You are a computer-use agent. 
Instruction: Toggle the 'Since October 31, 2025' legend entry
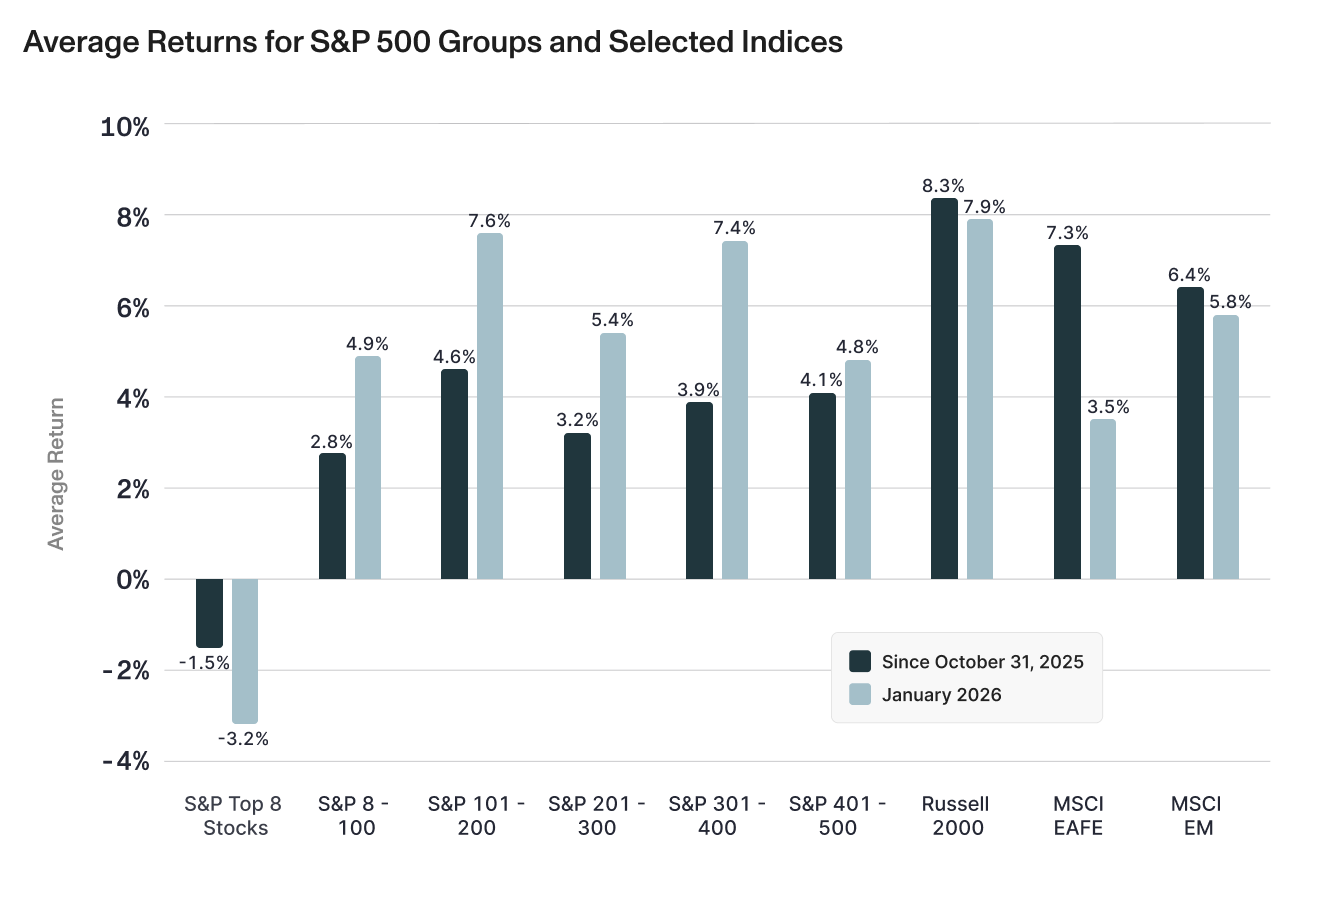[966, 662]
